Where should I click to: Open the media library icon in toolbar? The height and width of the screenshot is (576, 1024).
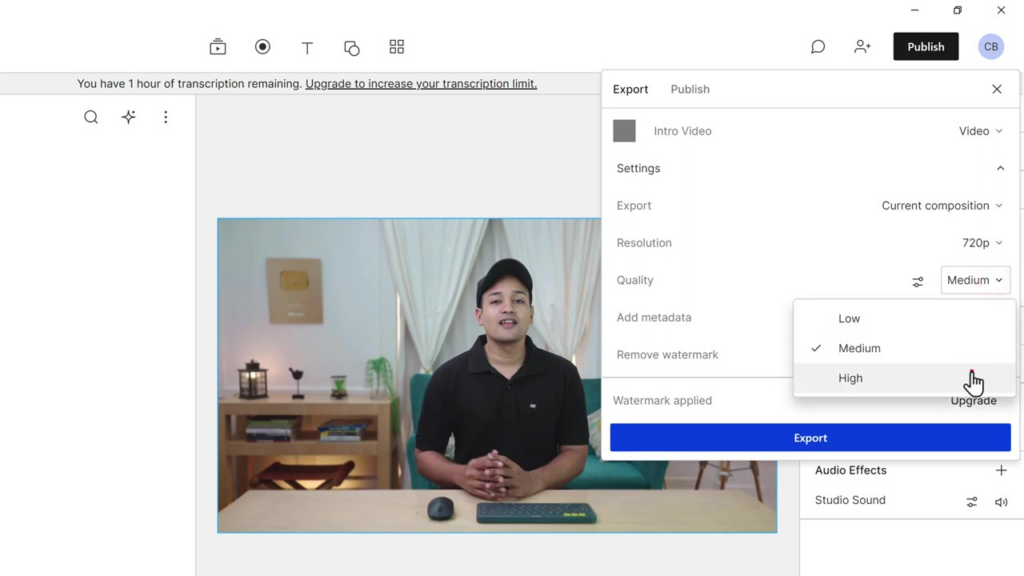point(218,47)
